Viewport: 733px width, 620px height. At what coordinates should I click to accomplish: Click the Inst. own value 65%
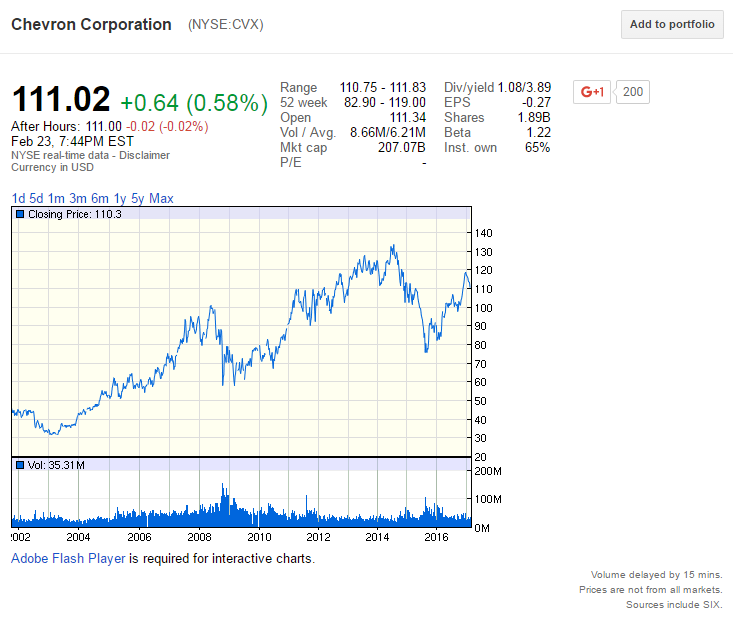538,147
